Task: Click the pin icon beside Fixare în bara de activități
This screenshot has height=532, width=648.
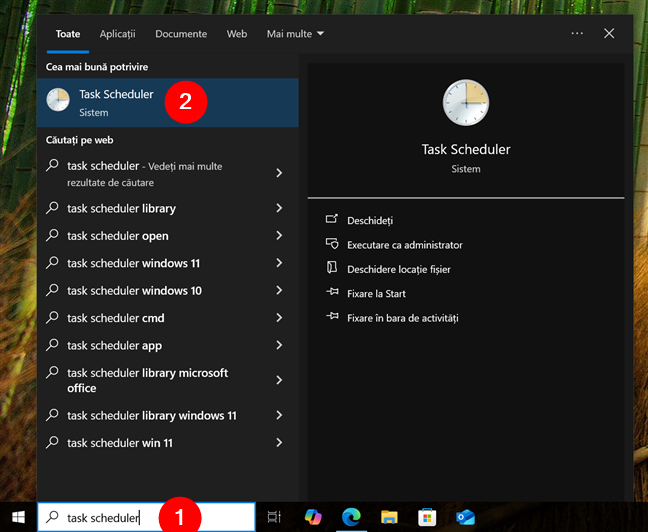Action: coord(332,317)
